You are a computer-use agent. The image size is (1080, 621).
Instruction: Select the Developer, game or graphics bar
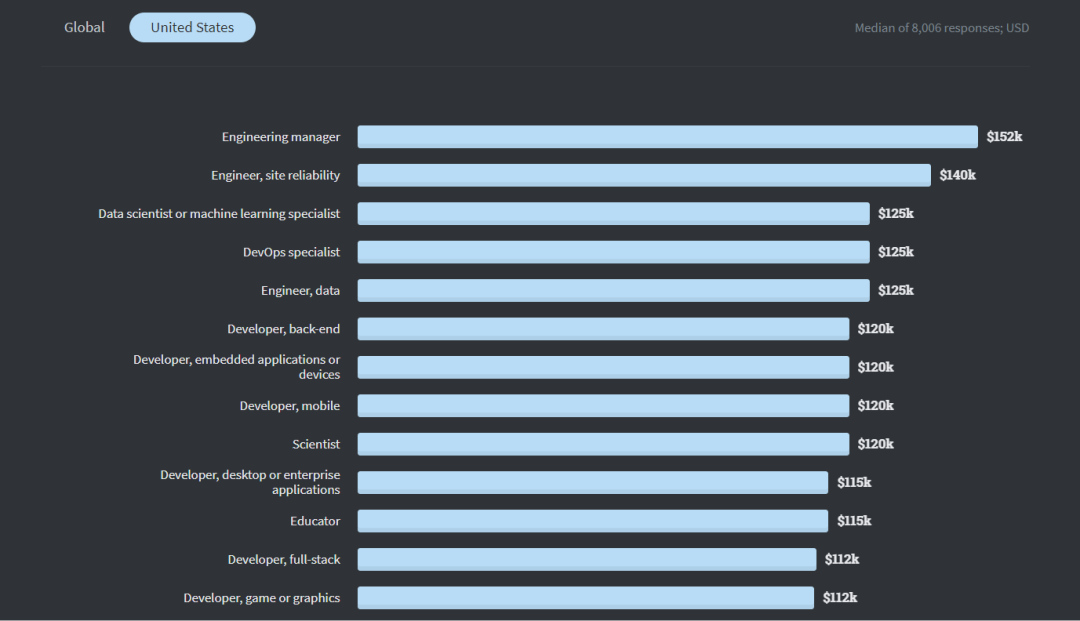[586, 598]
